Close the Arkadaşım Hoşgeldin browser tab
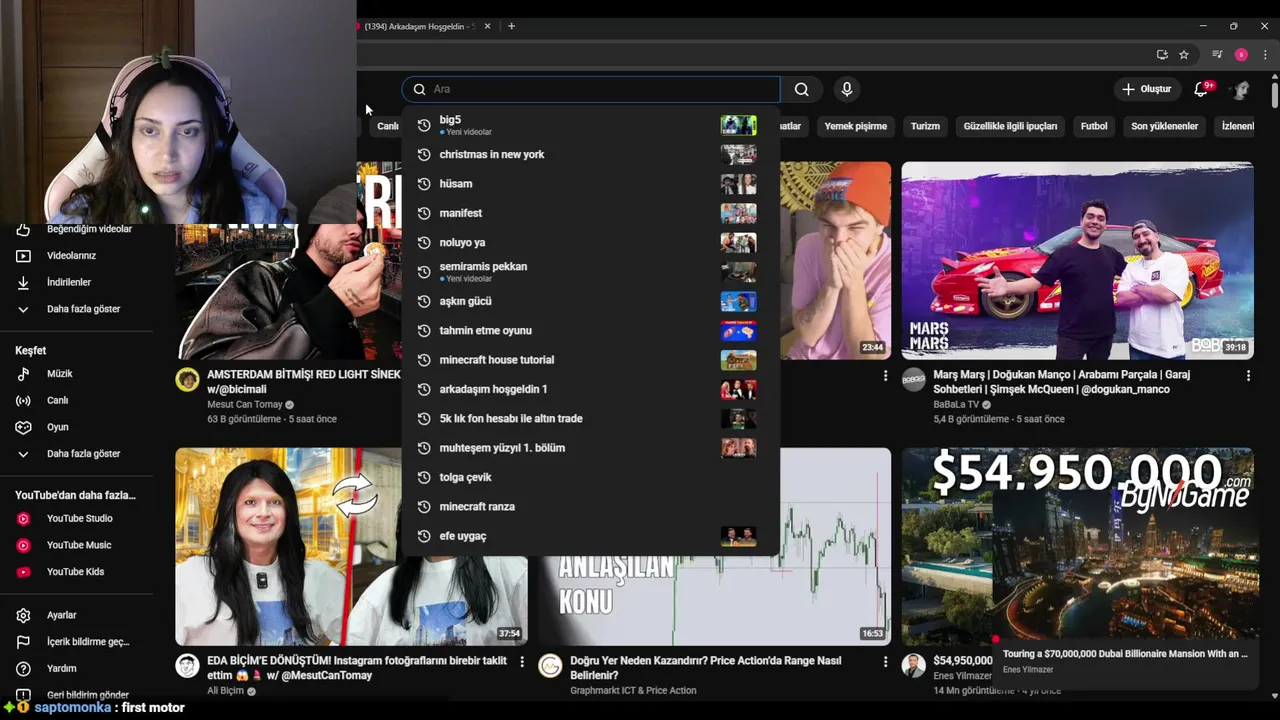The height and width of the screenshot is (720, 1280). click(488, 26)
